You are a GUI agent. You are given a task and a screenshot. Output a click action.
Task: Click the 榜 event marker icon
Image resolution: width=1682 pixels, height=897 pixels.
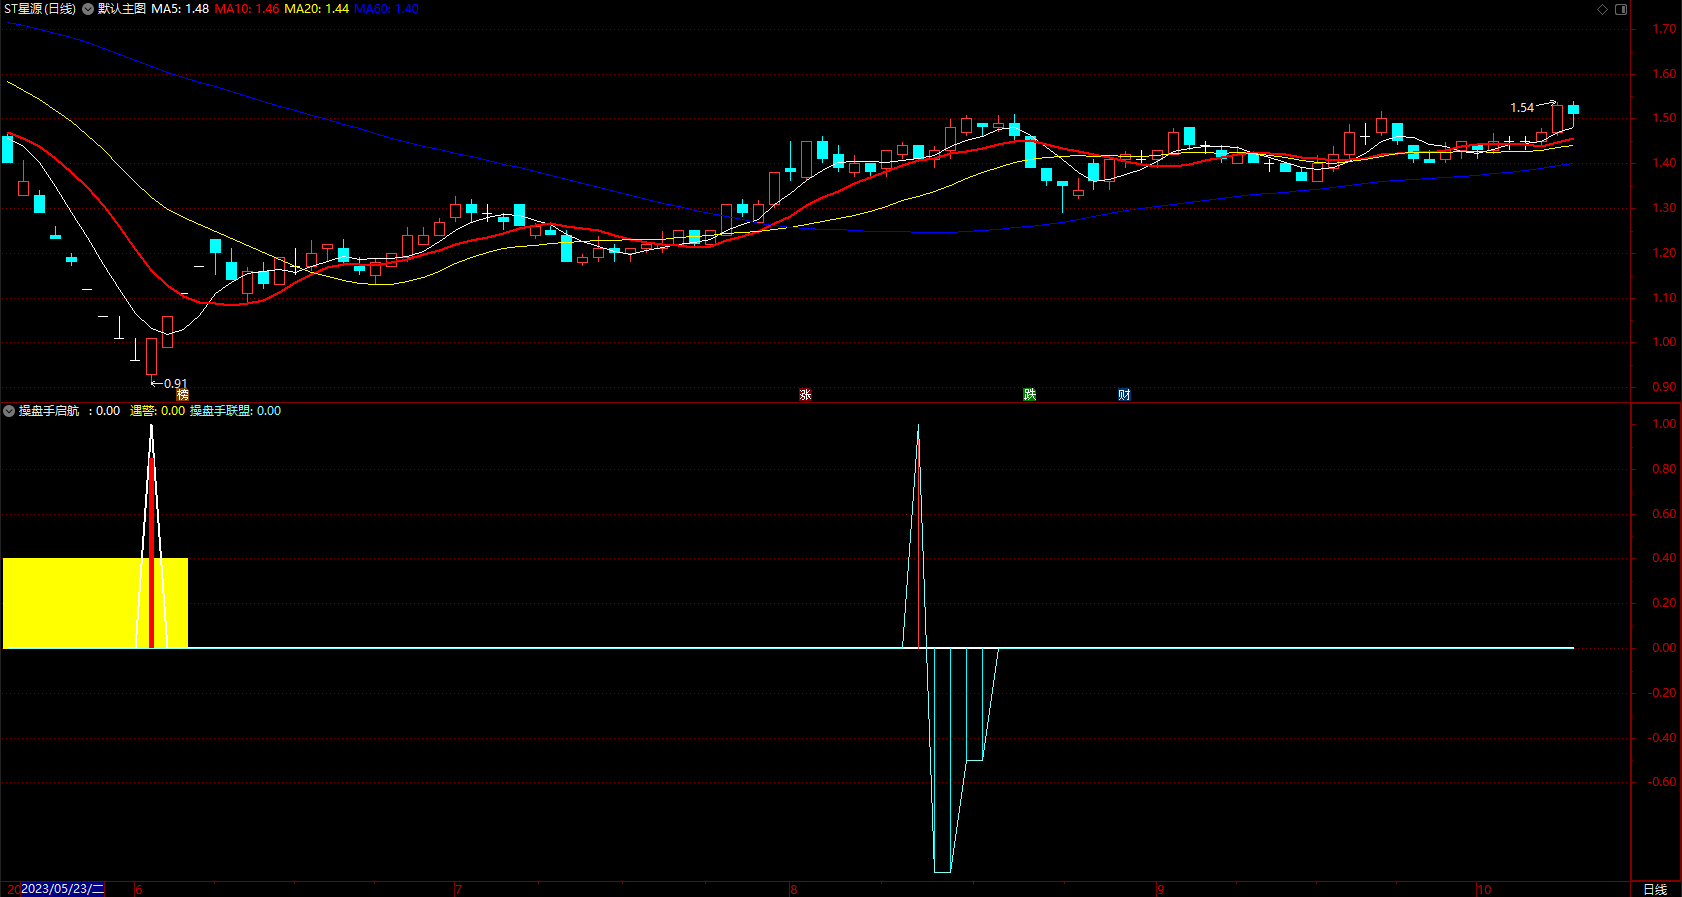[182, 395]
